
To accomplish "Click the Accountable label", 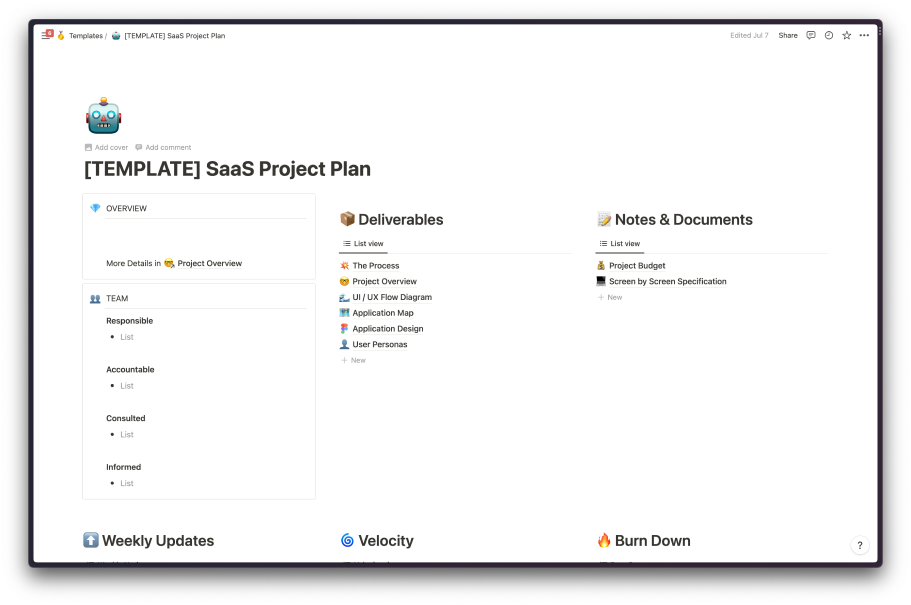I will coord(130,370).
